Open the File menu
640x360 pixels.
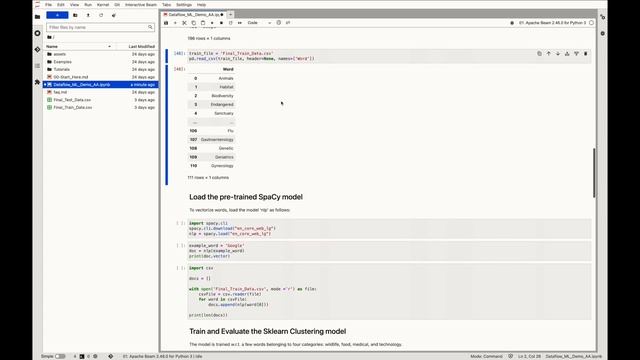coord(48,4)
